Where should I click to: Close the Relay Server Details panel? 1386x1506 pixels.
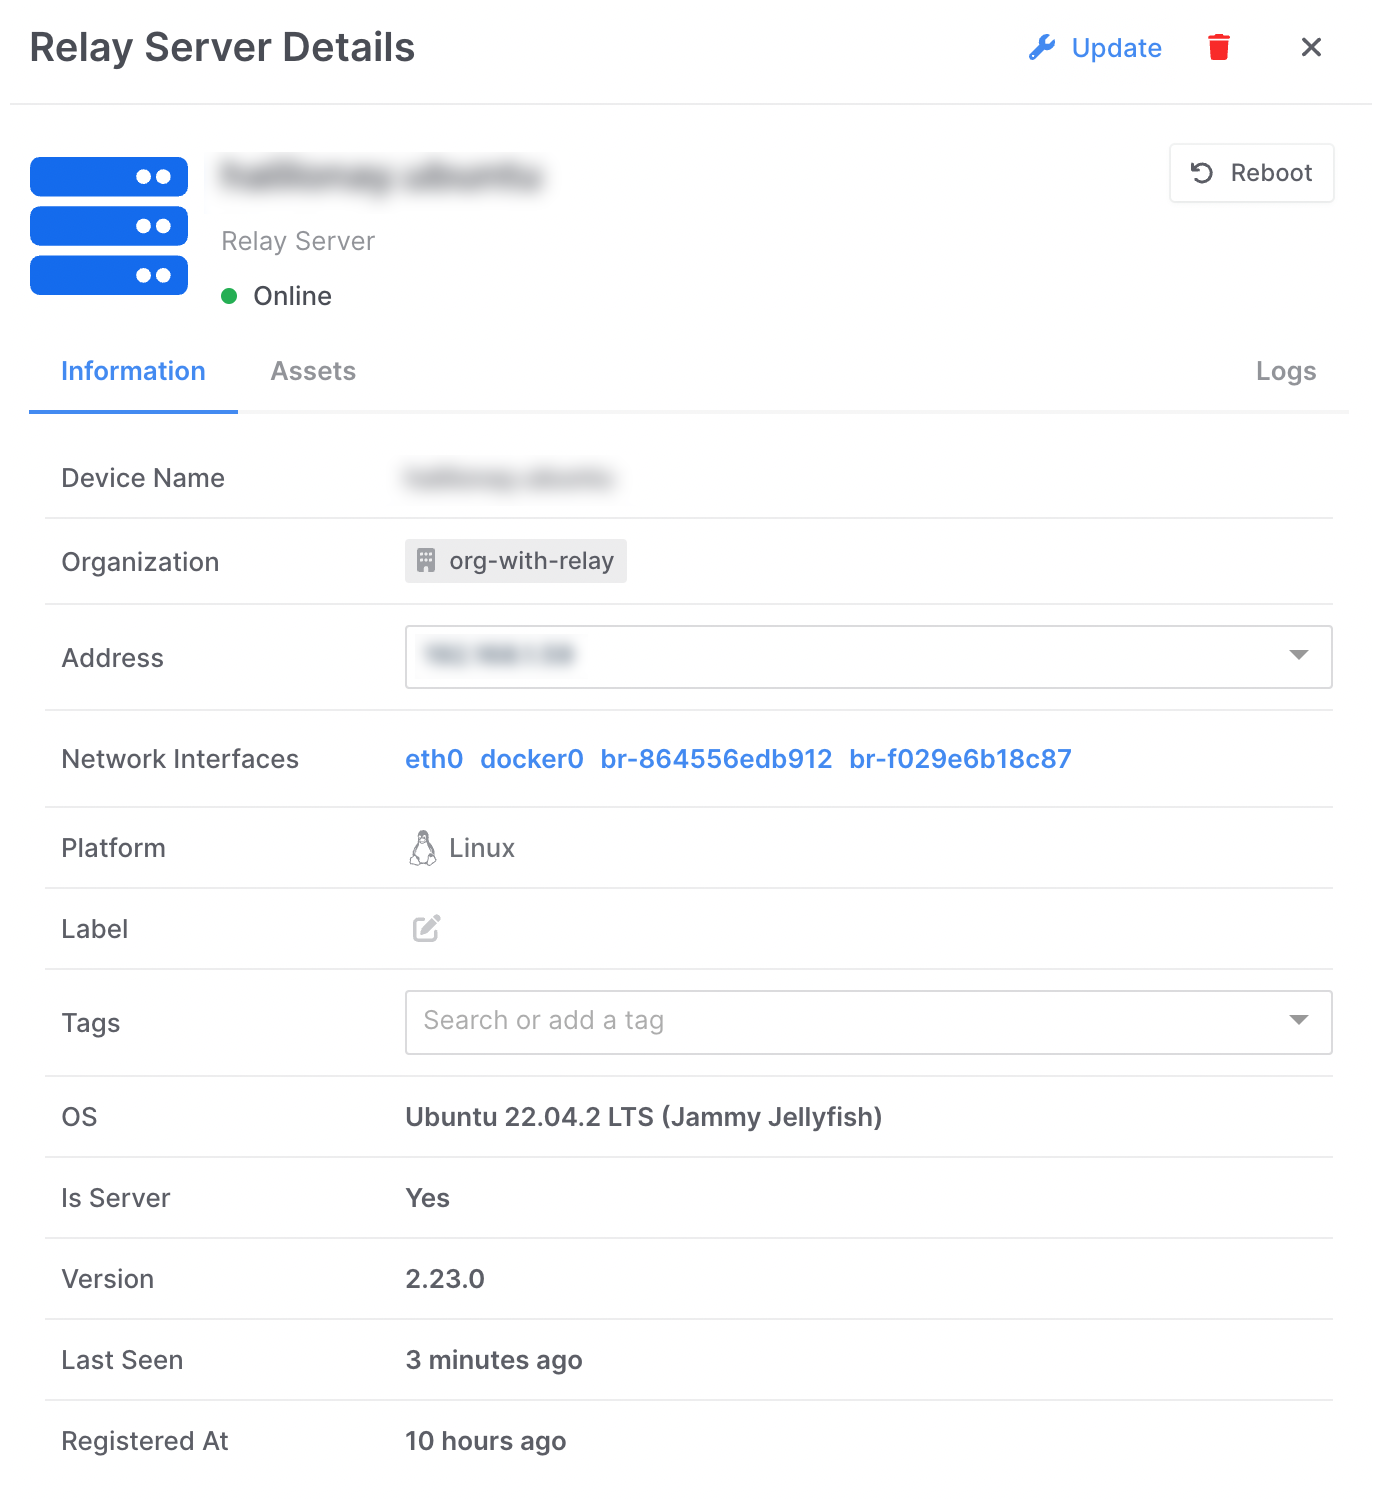[x=1311, y=47]
